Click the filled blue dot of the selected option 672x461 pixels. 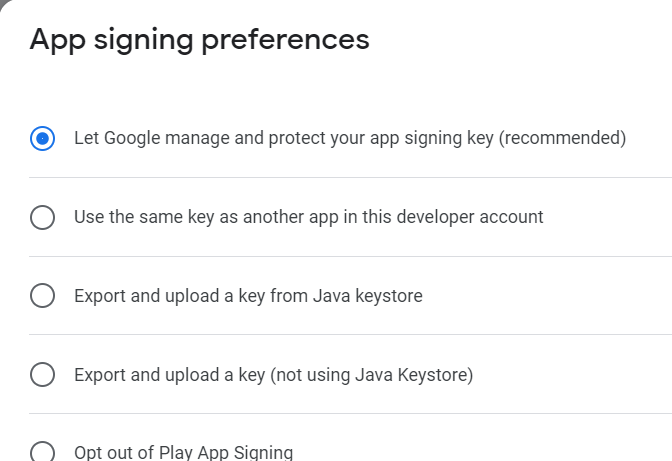[x=42, y=138]
